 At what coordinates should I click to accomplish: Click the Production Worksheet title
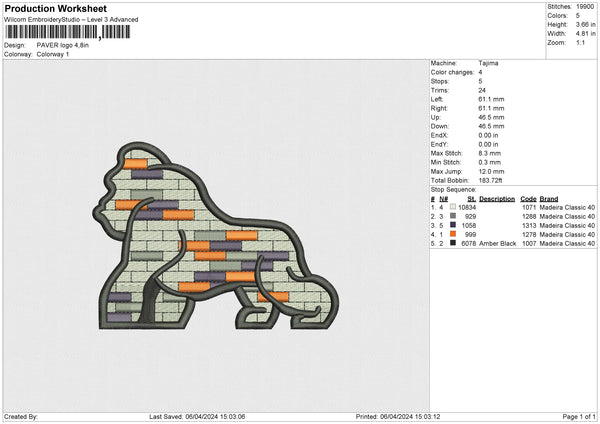coord(55,8)
